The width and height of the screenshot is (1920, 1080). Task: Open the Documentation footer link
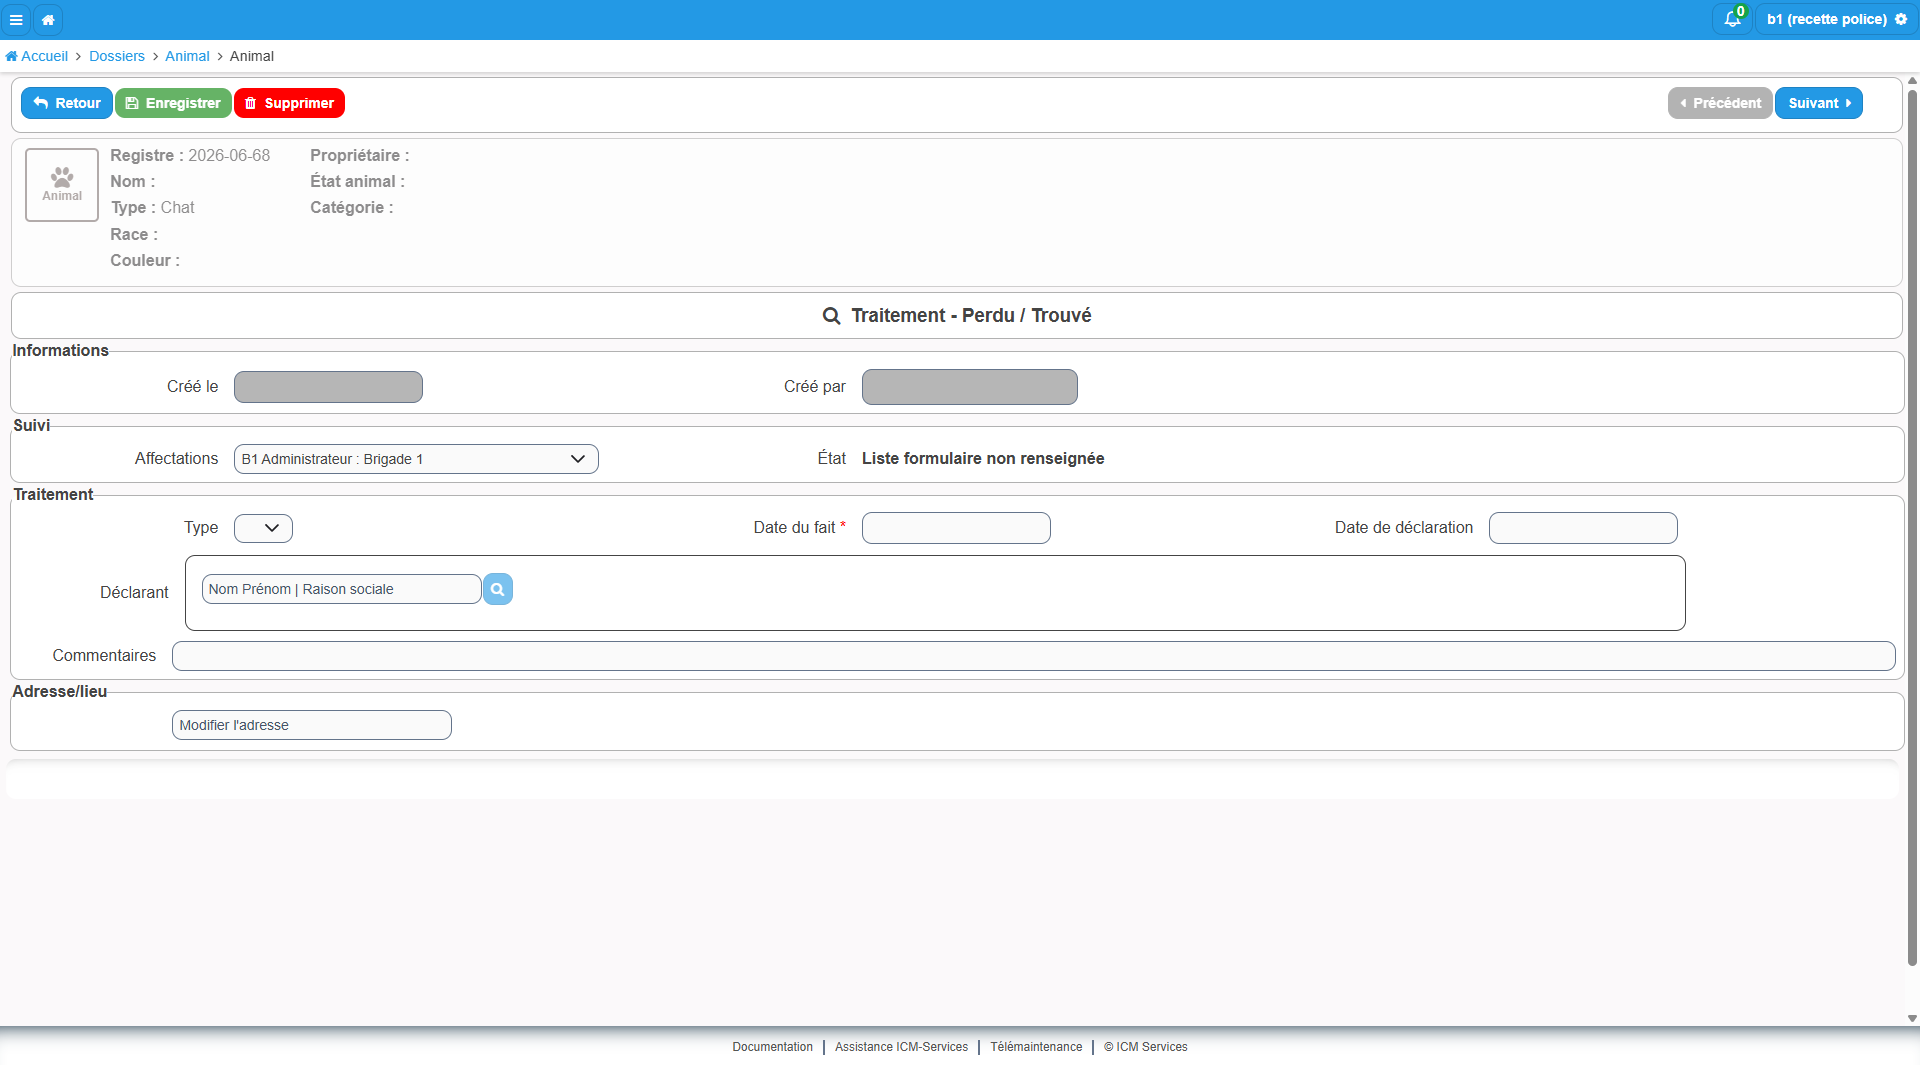tap(772, 1047)
